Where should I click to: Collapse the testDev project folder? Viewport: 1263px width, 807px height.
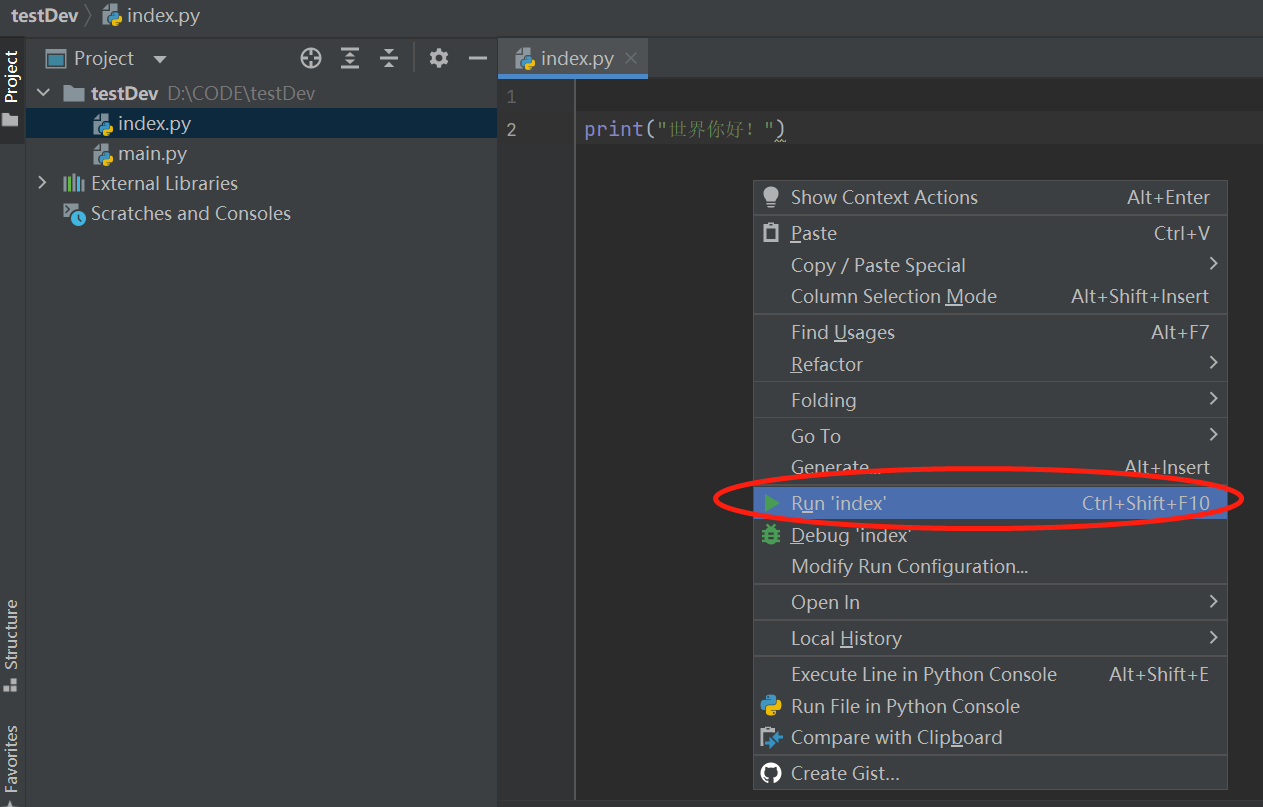(43, 93)
